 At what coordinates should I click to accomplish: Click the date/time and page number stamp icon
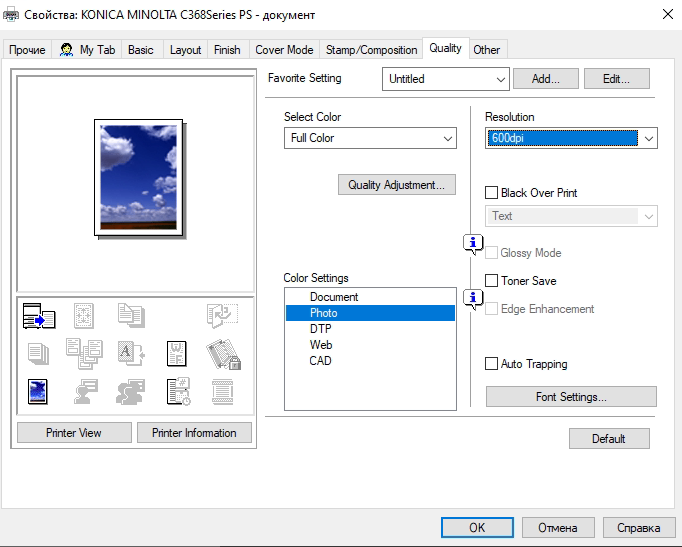(x=178, y=391)
